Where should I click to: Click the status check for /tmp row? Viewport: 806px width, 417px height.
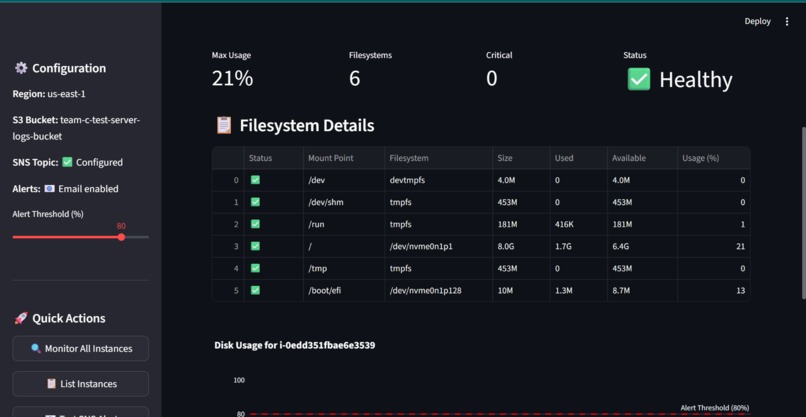(x=255, y=268)
